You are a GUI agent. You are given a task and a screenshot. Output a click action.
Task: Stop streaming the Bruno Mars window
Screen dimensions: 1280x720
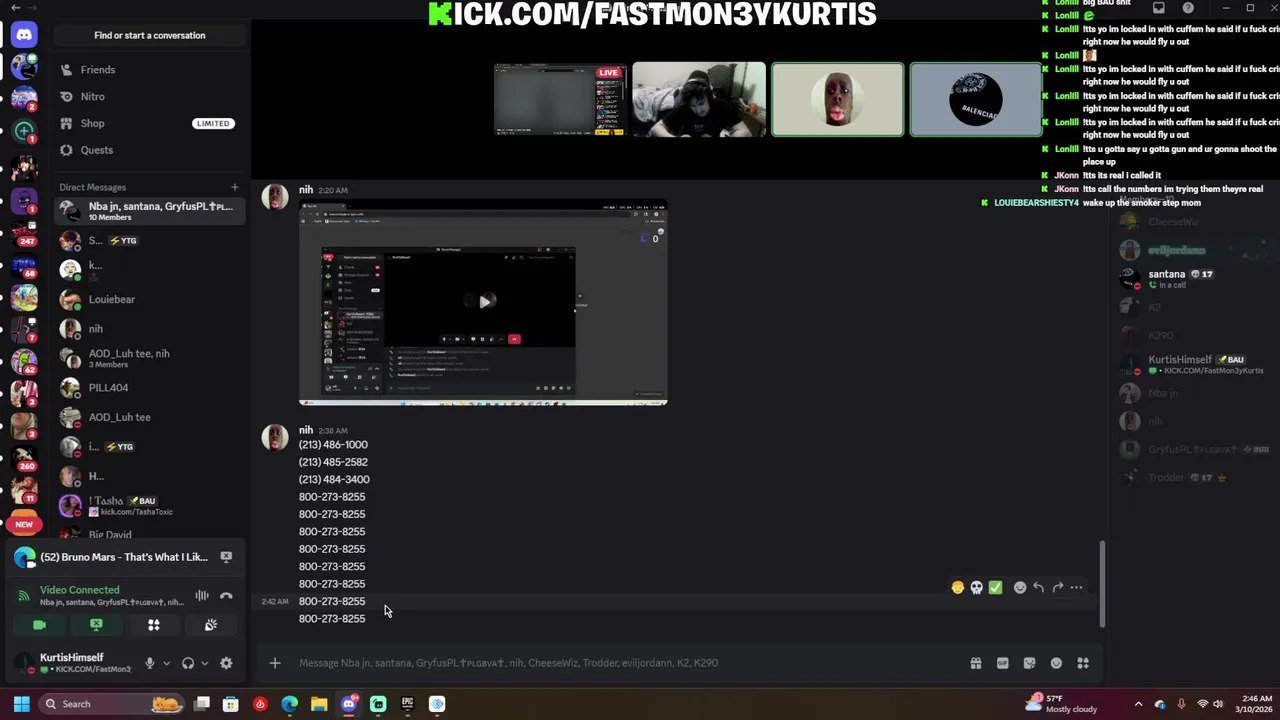(x=226, y=557)
